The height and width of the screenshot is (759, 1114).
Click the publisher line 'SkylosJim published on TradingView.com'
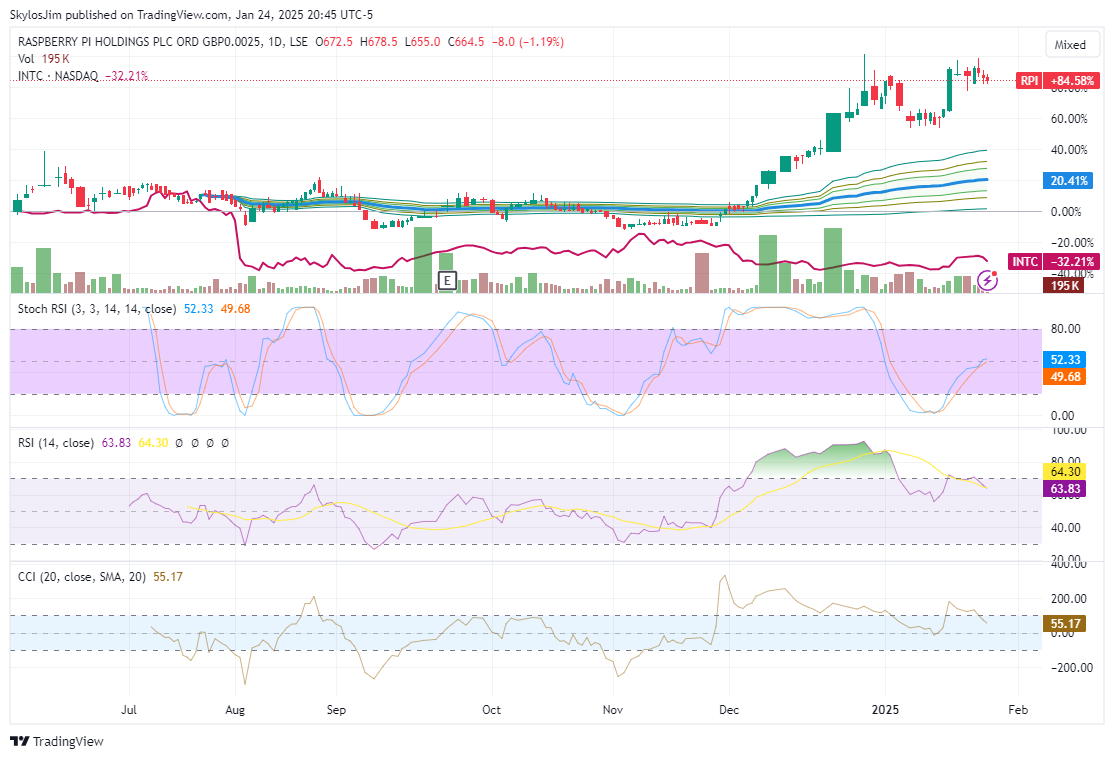point(119,15)
